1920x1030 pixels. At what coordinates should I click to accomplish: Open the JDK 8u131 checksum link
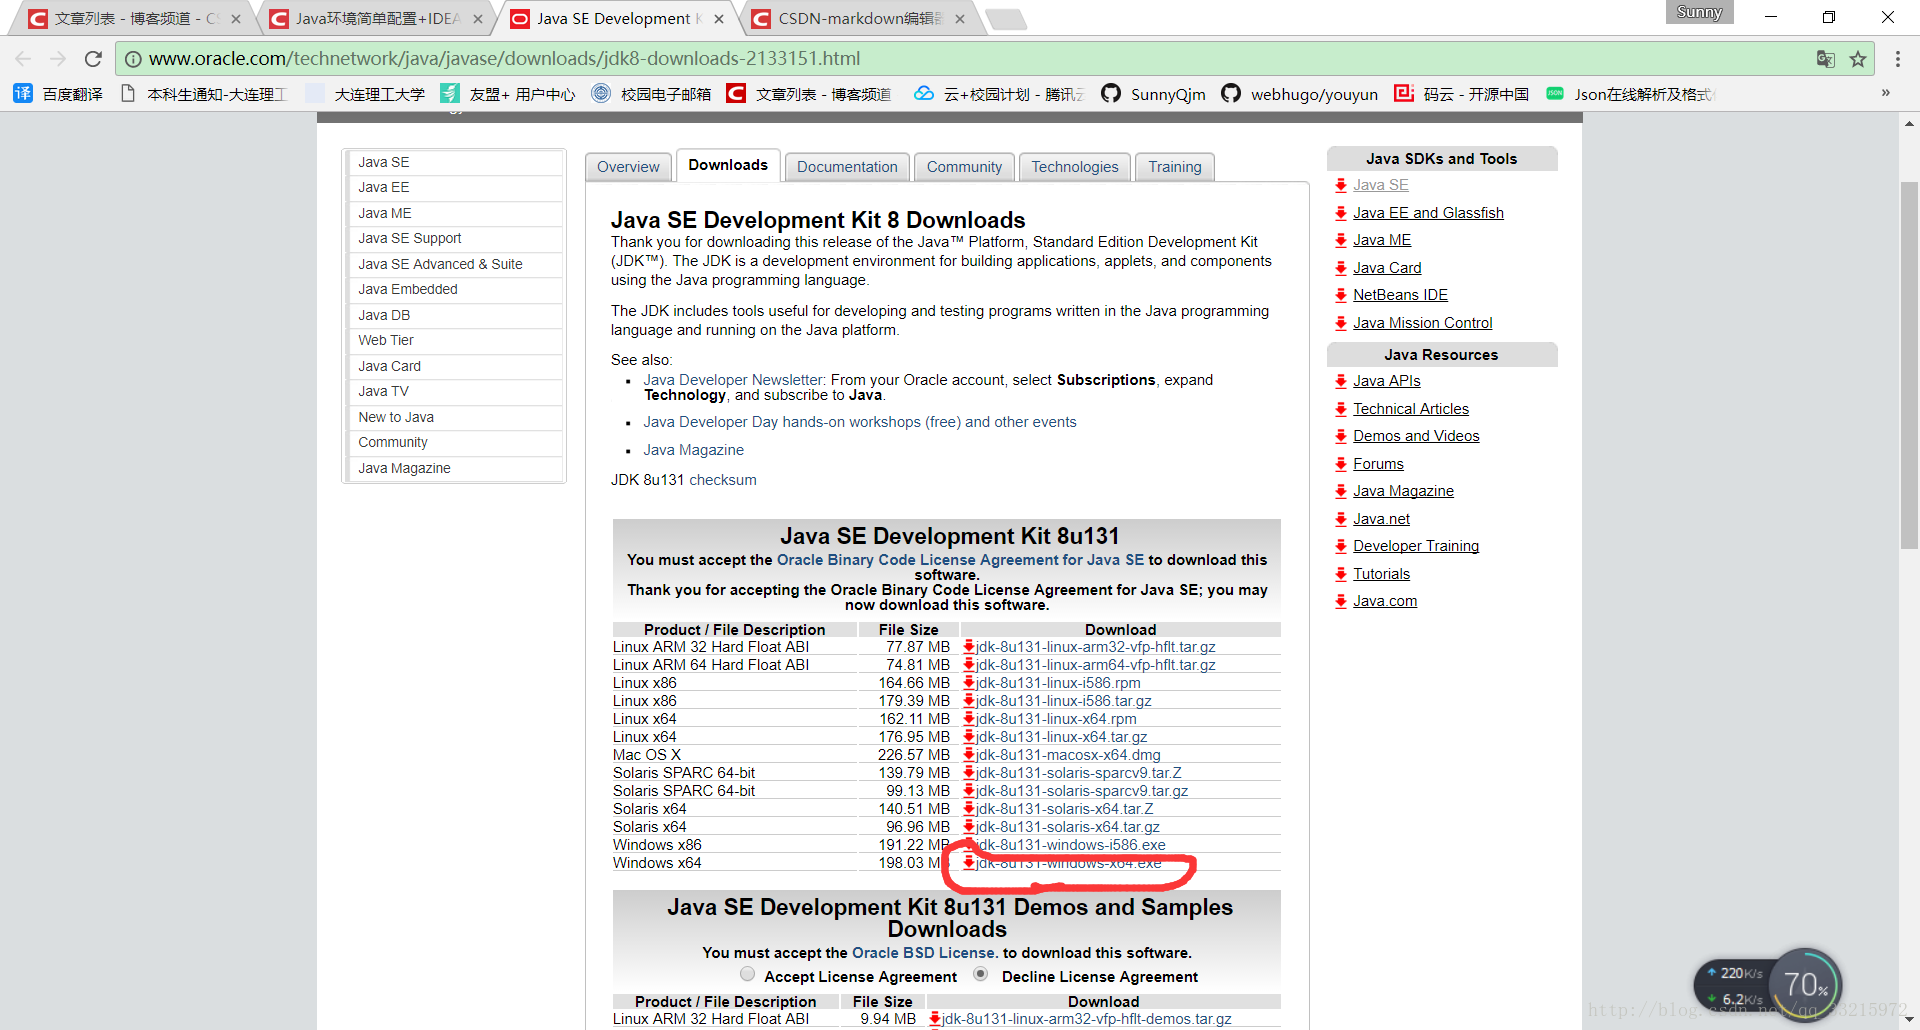tap(723, 480)
